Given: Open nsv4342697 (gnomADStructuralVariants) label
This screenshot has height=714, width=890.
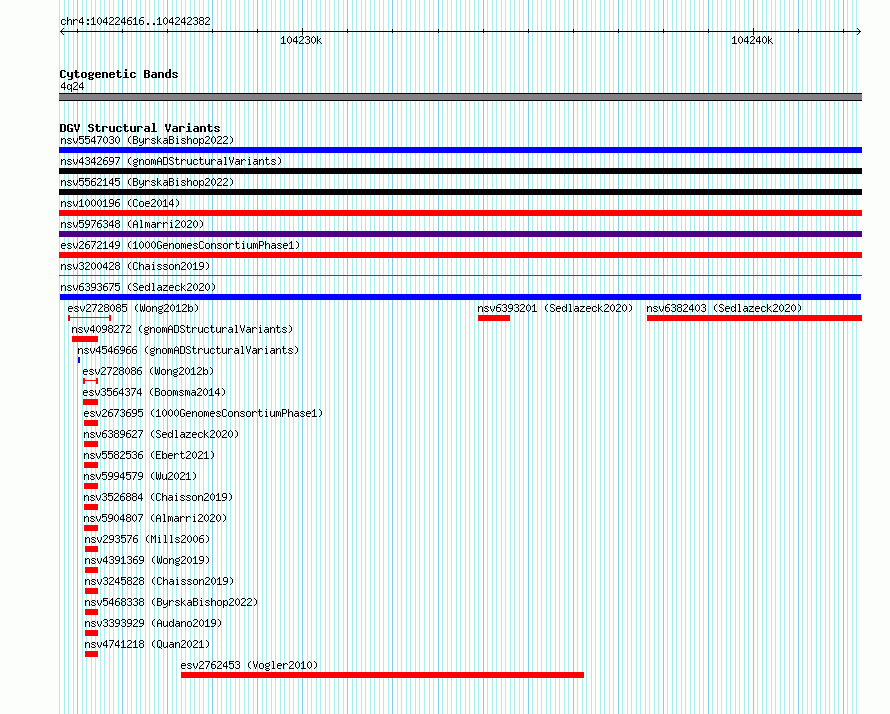Looking at the screenshot, I should coord(171,161).
